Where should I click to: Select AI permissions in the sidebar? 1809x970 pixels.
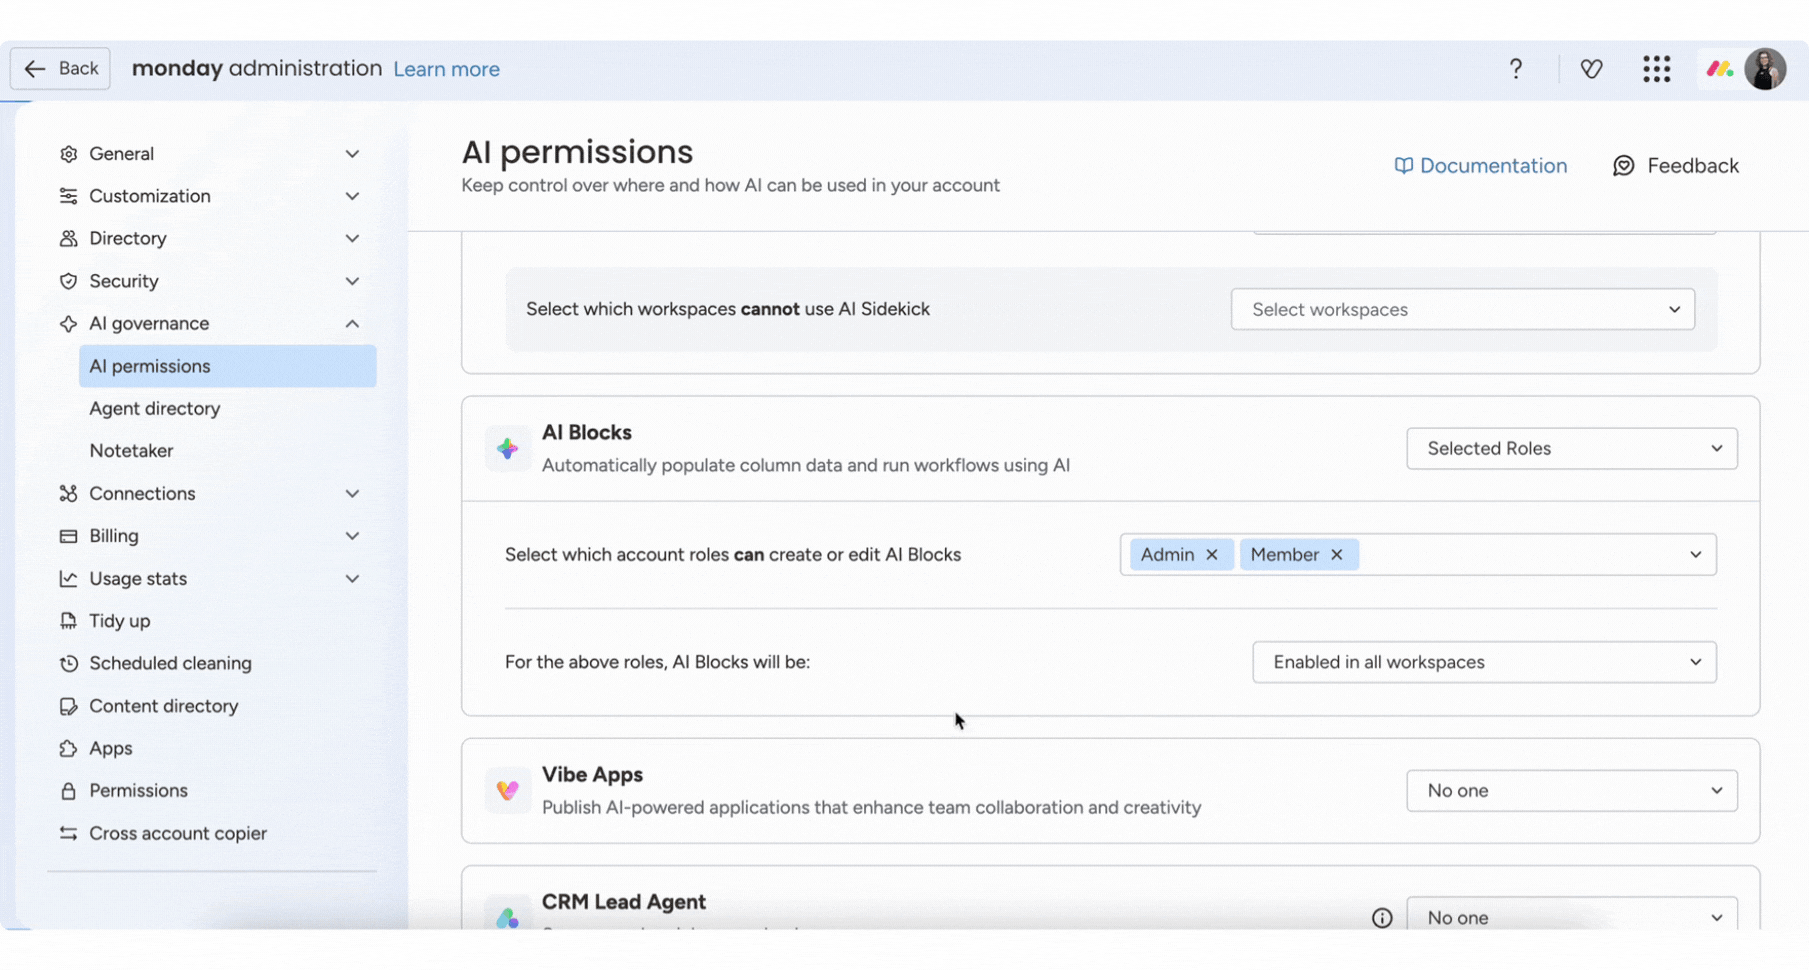pyautogui.click(x=227, y=366)
